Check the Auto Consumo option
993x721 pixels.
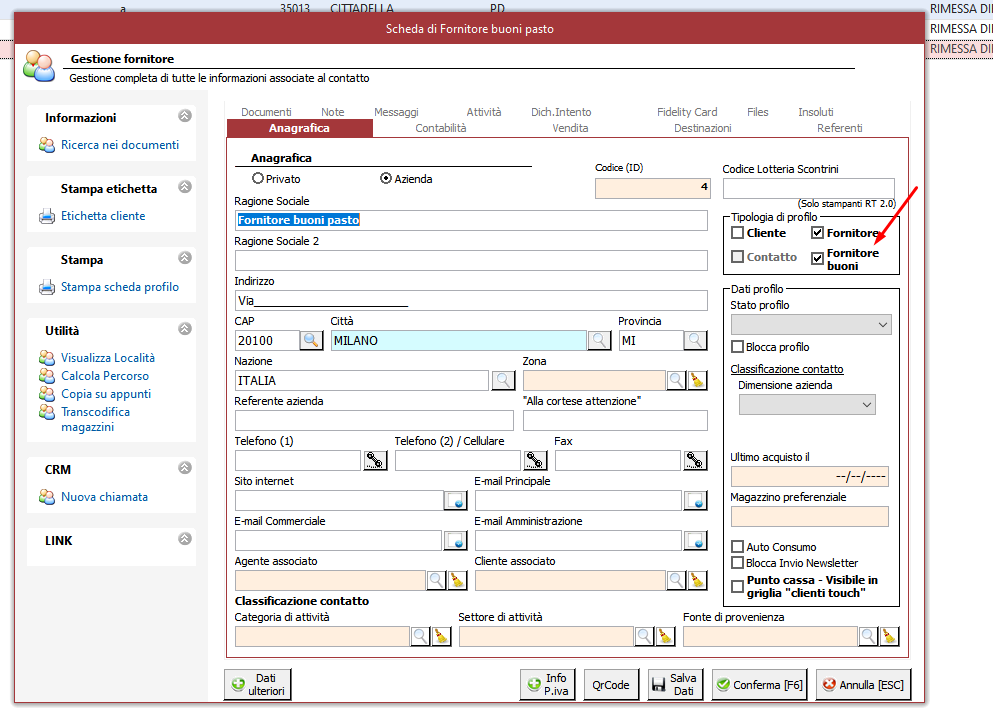(738, 547)
